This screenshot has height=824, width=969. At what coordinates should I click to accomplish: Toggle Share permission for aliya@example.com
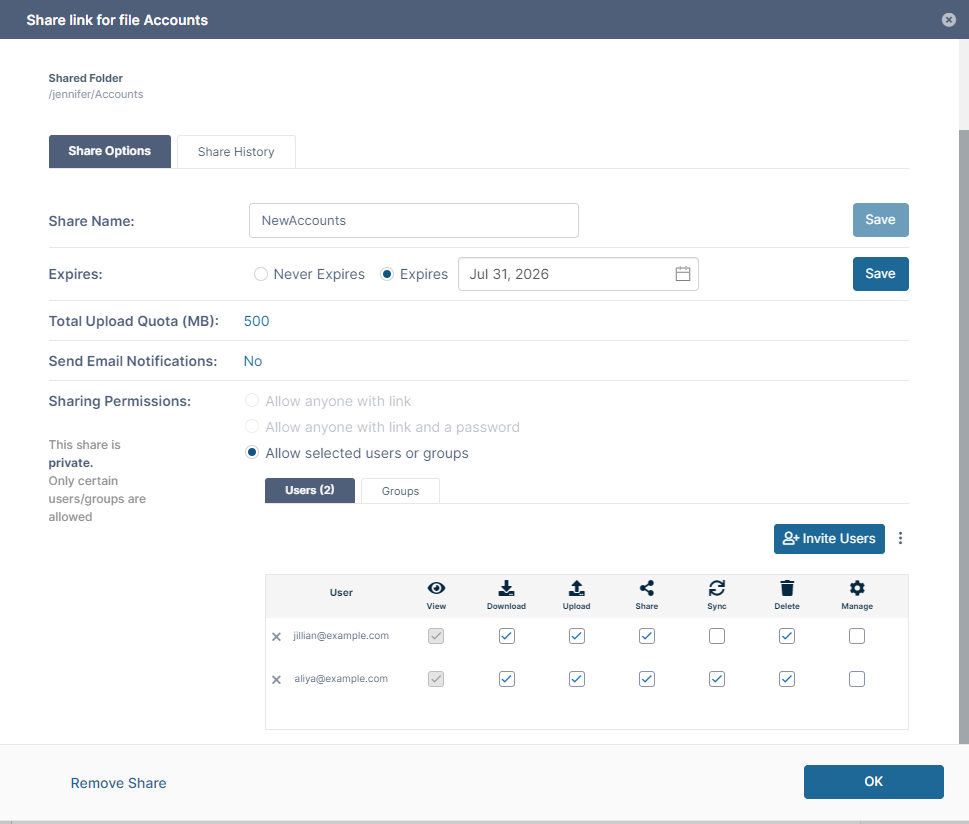tap(646, 679)
